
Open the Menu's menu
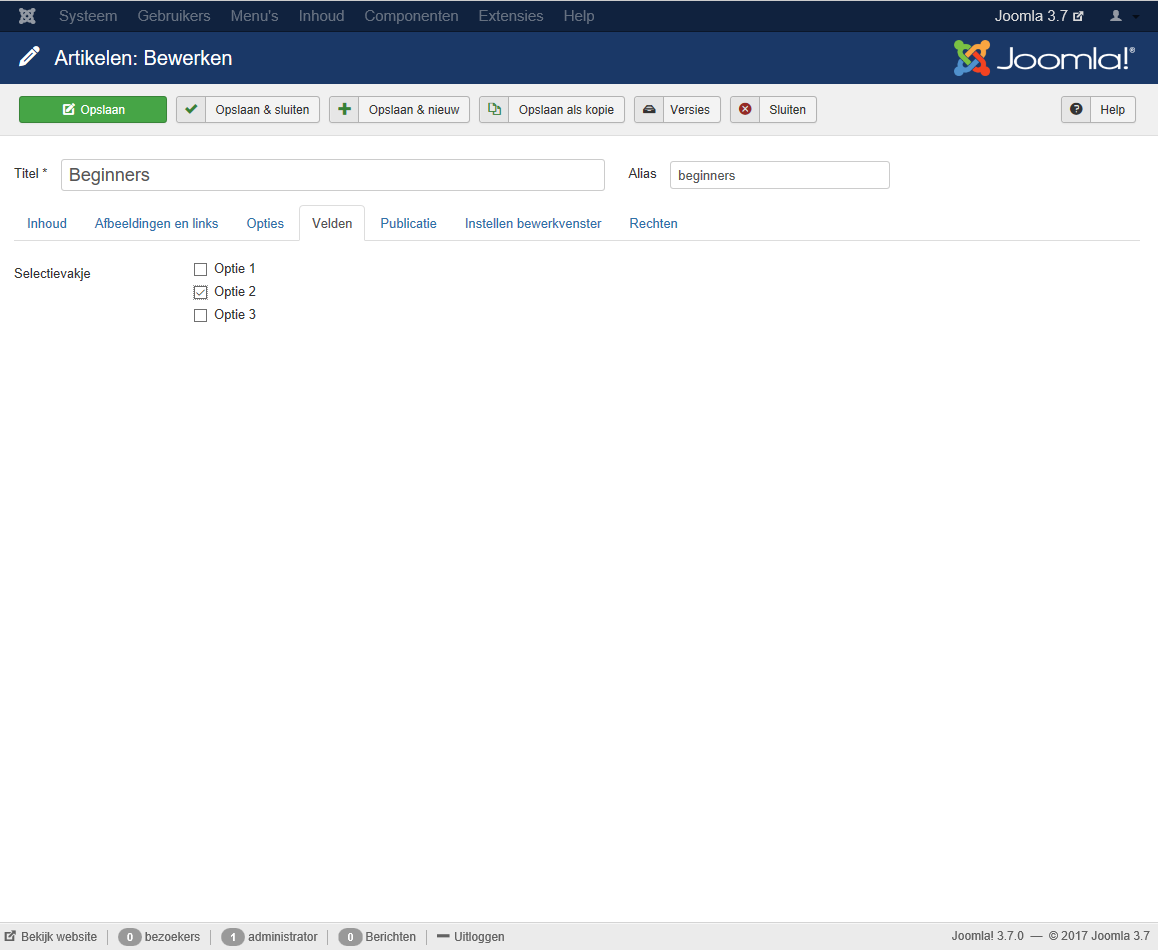pos(254,16)
